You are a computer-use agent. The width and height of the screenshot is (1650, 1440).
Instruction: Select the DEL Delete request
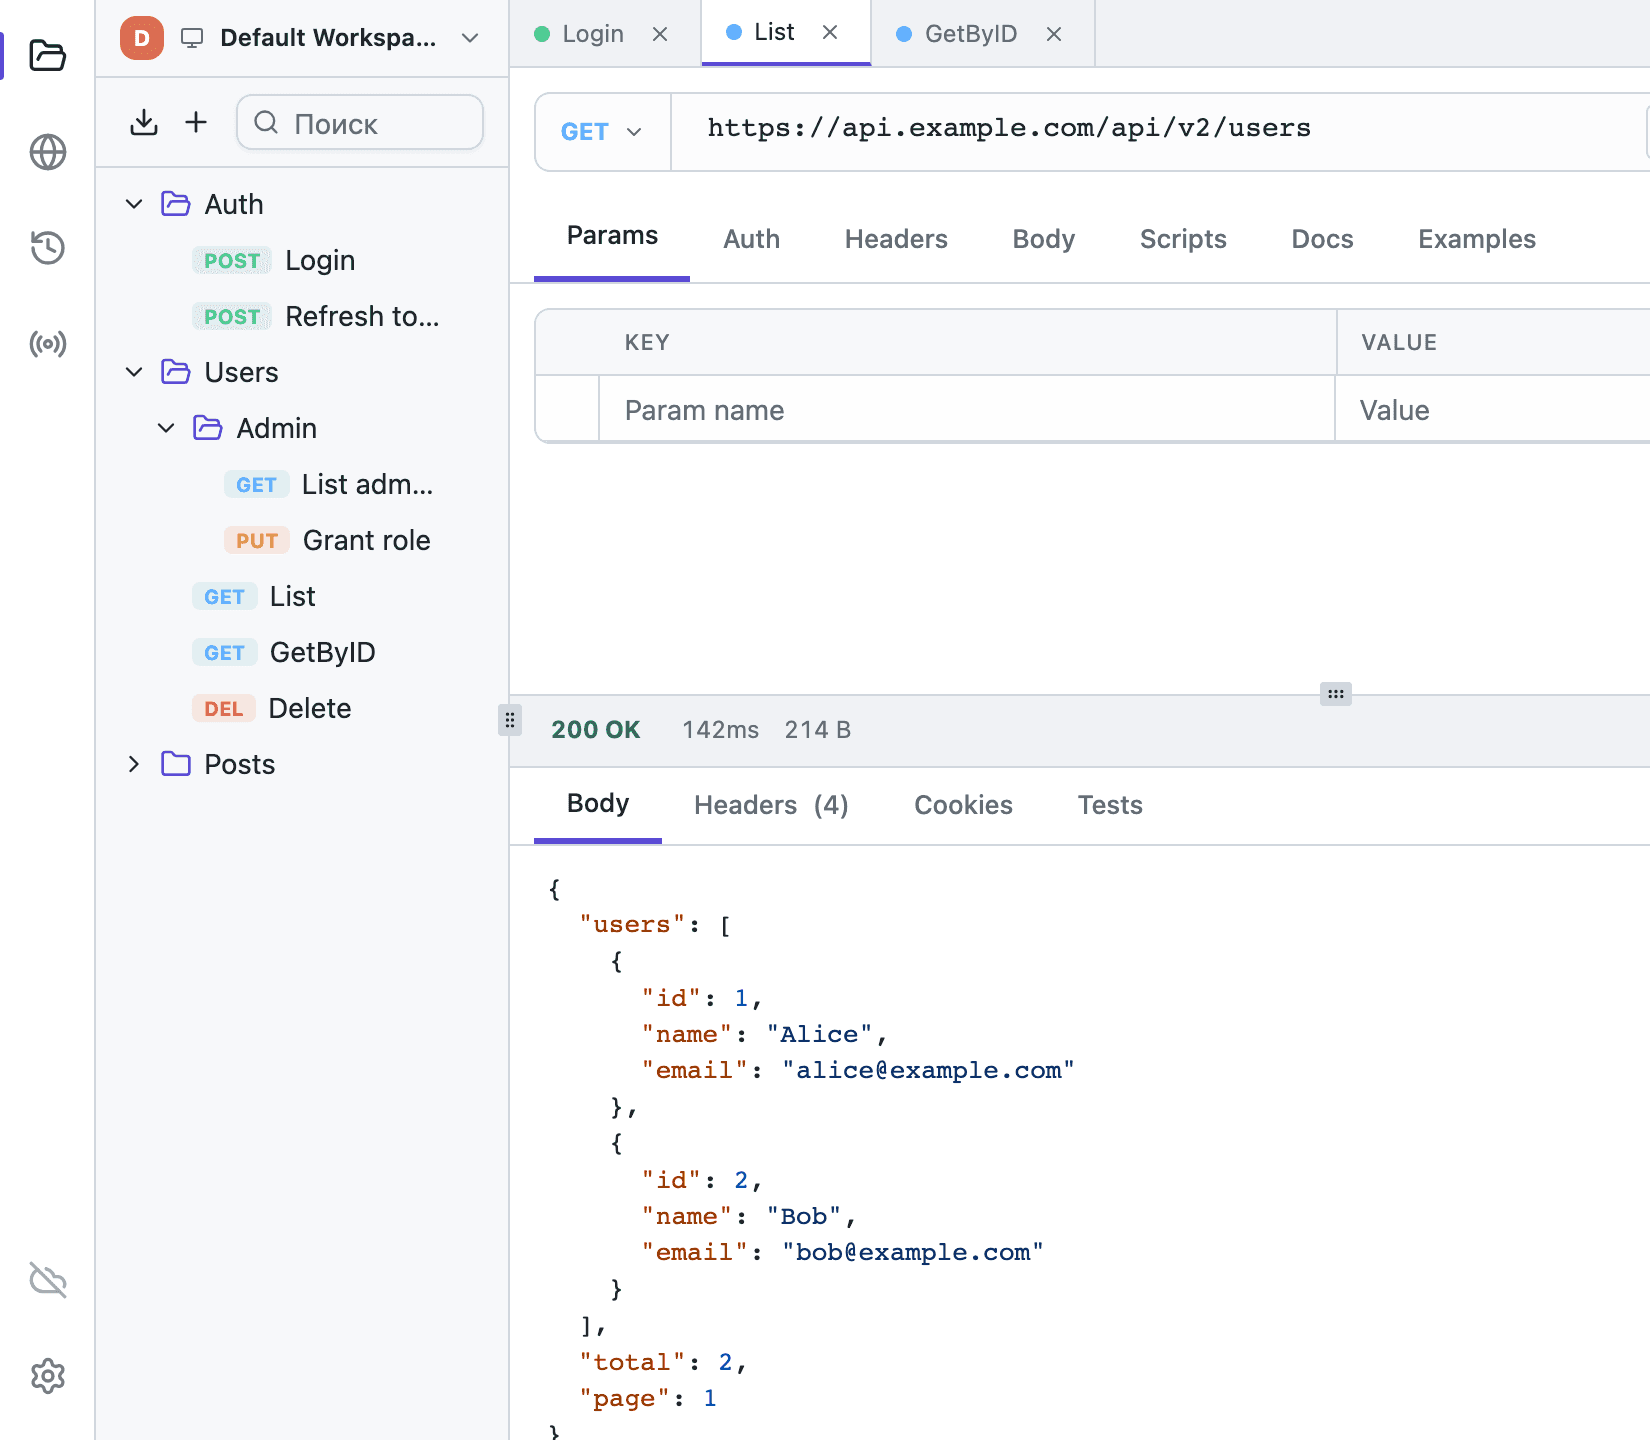point(300,708)
